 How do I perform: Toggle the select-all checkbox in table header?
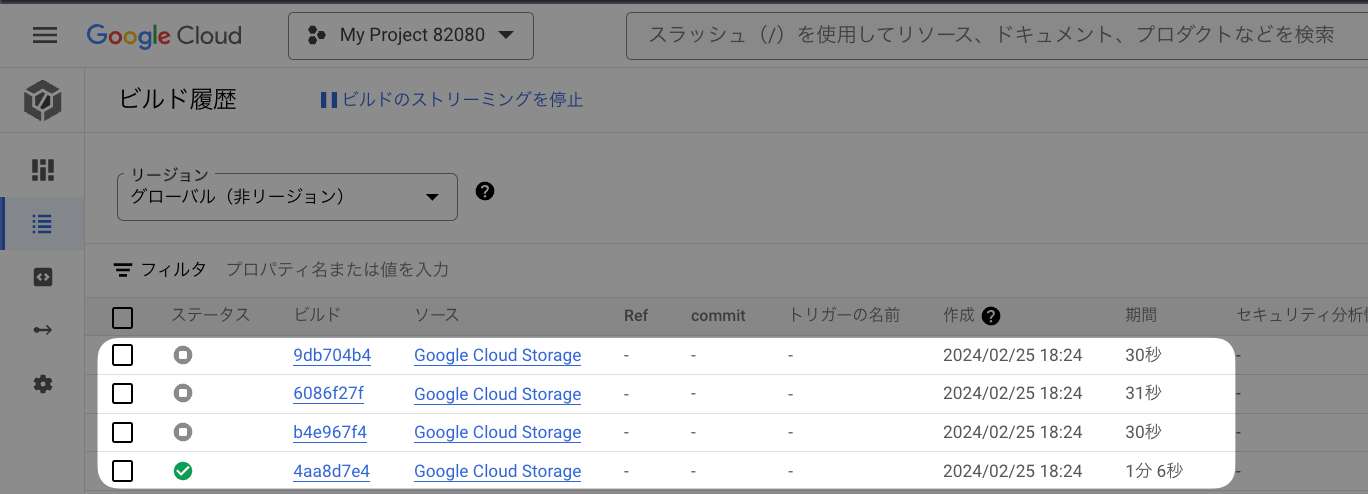tap(122, 318)
